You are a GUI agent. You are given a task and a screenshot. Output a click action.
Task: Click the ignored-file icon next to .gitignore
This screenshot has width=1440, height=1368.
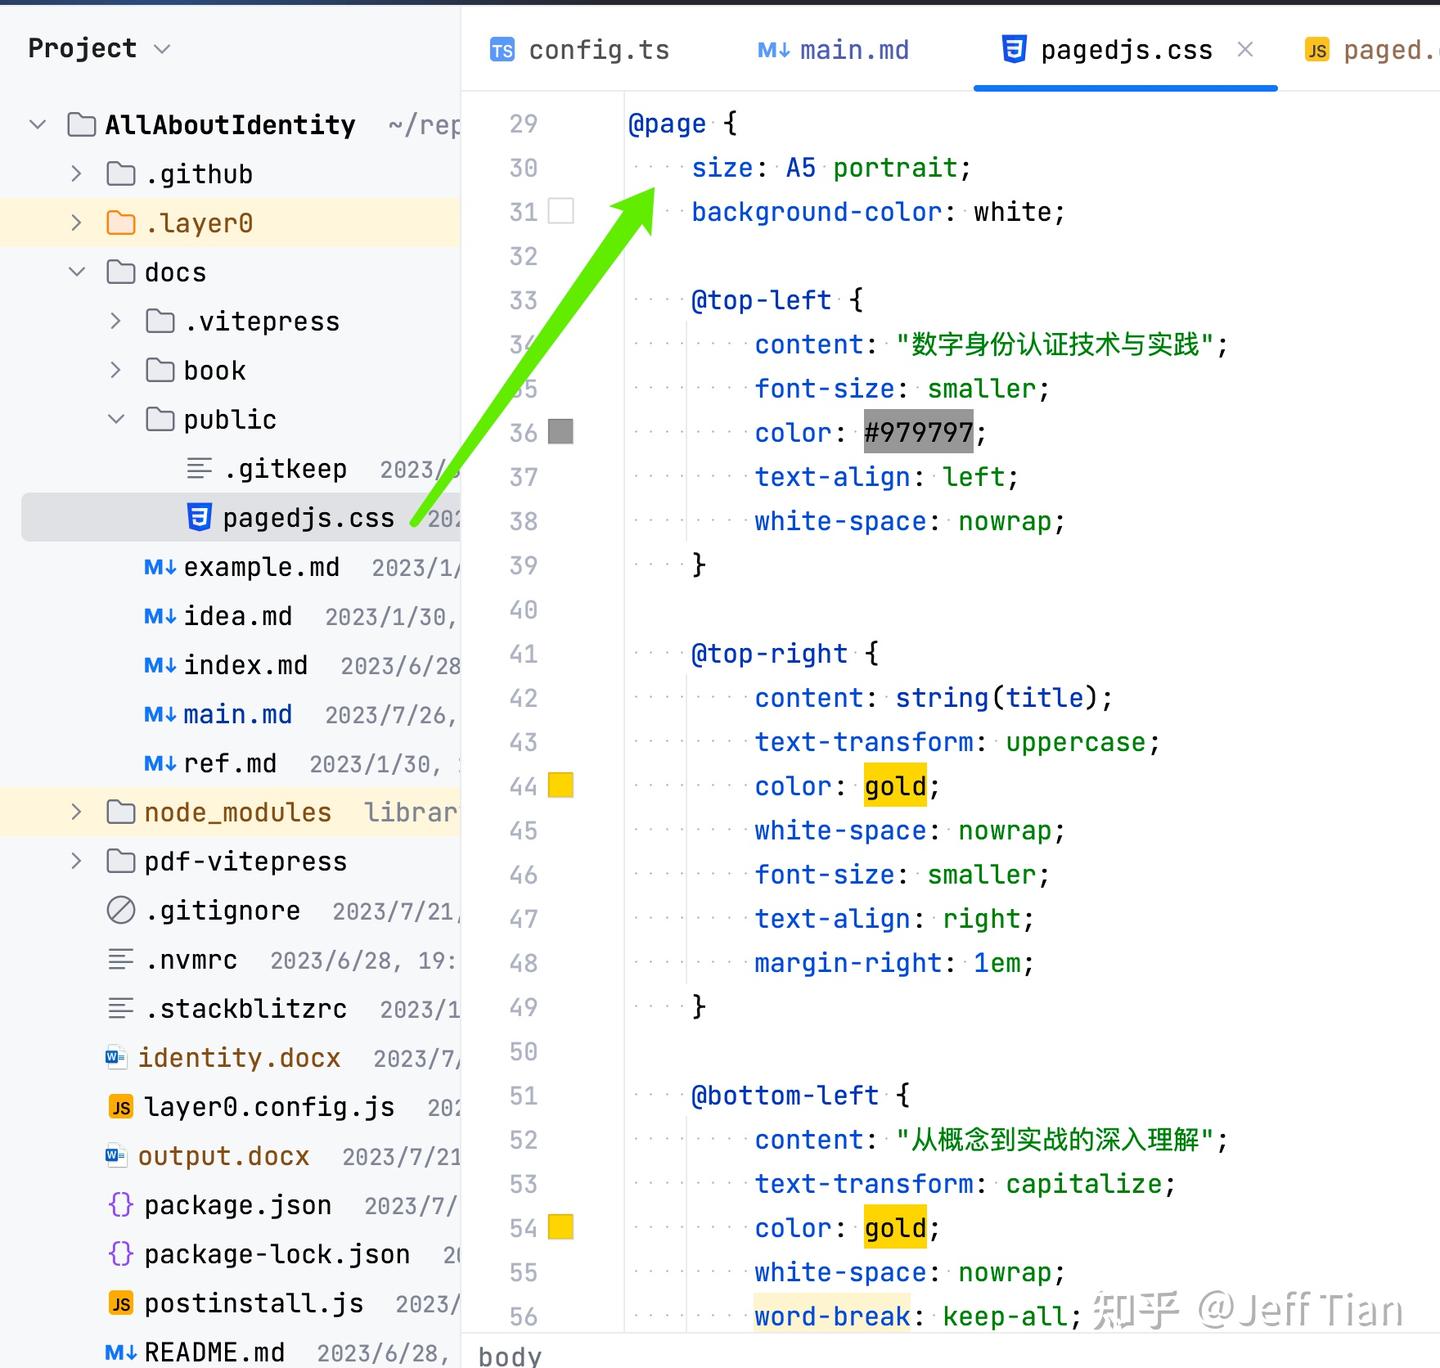click(120, 910)
